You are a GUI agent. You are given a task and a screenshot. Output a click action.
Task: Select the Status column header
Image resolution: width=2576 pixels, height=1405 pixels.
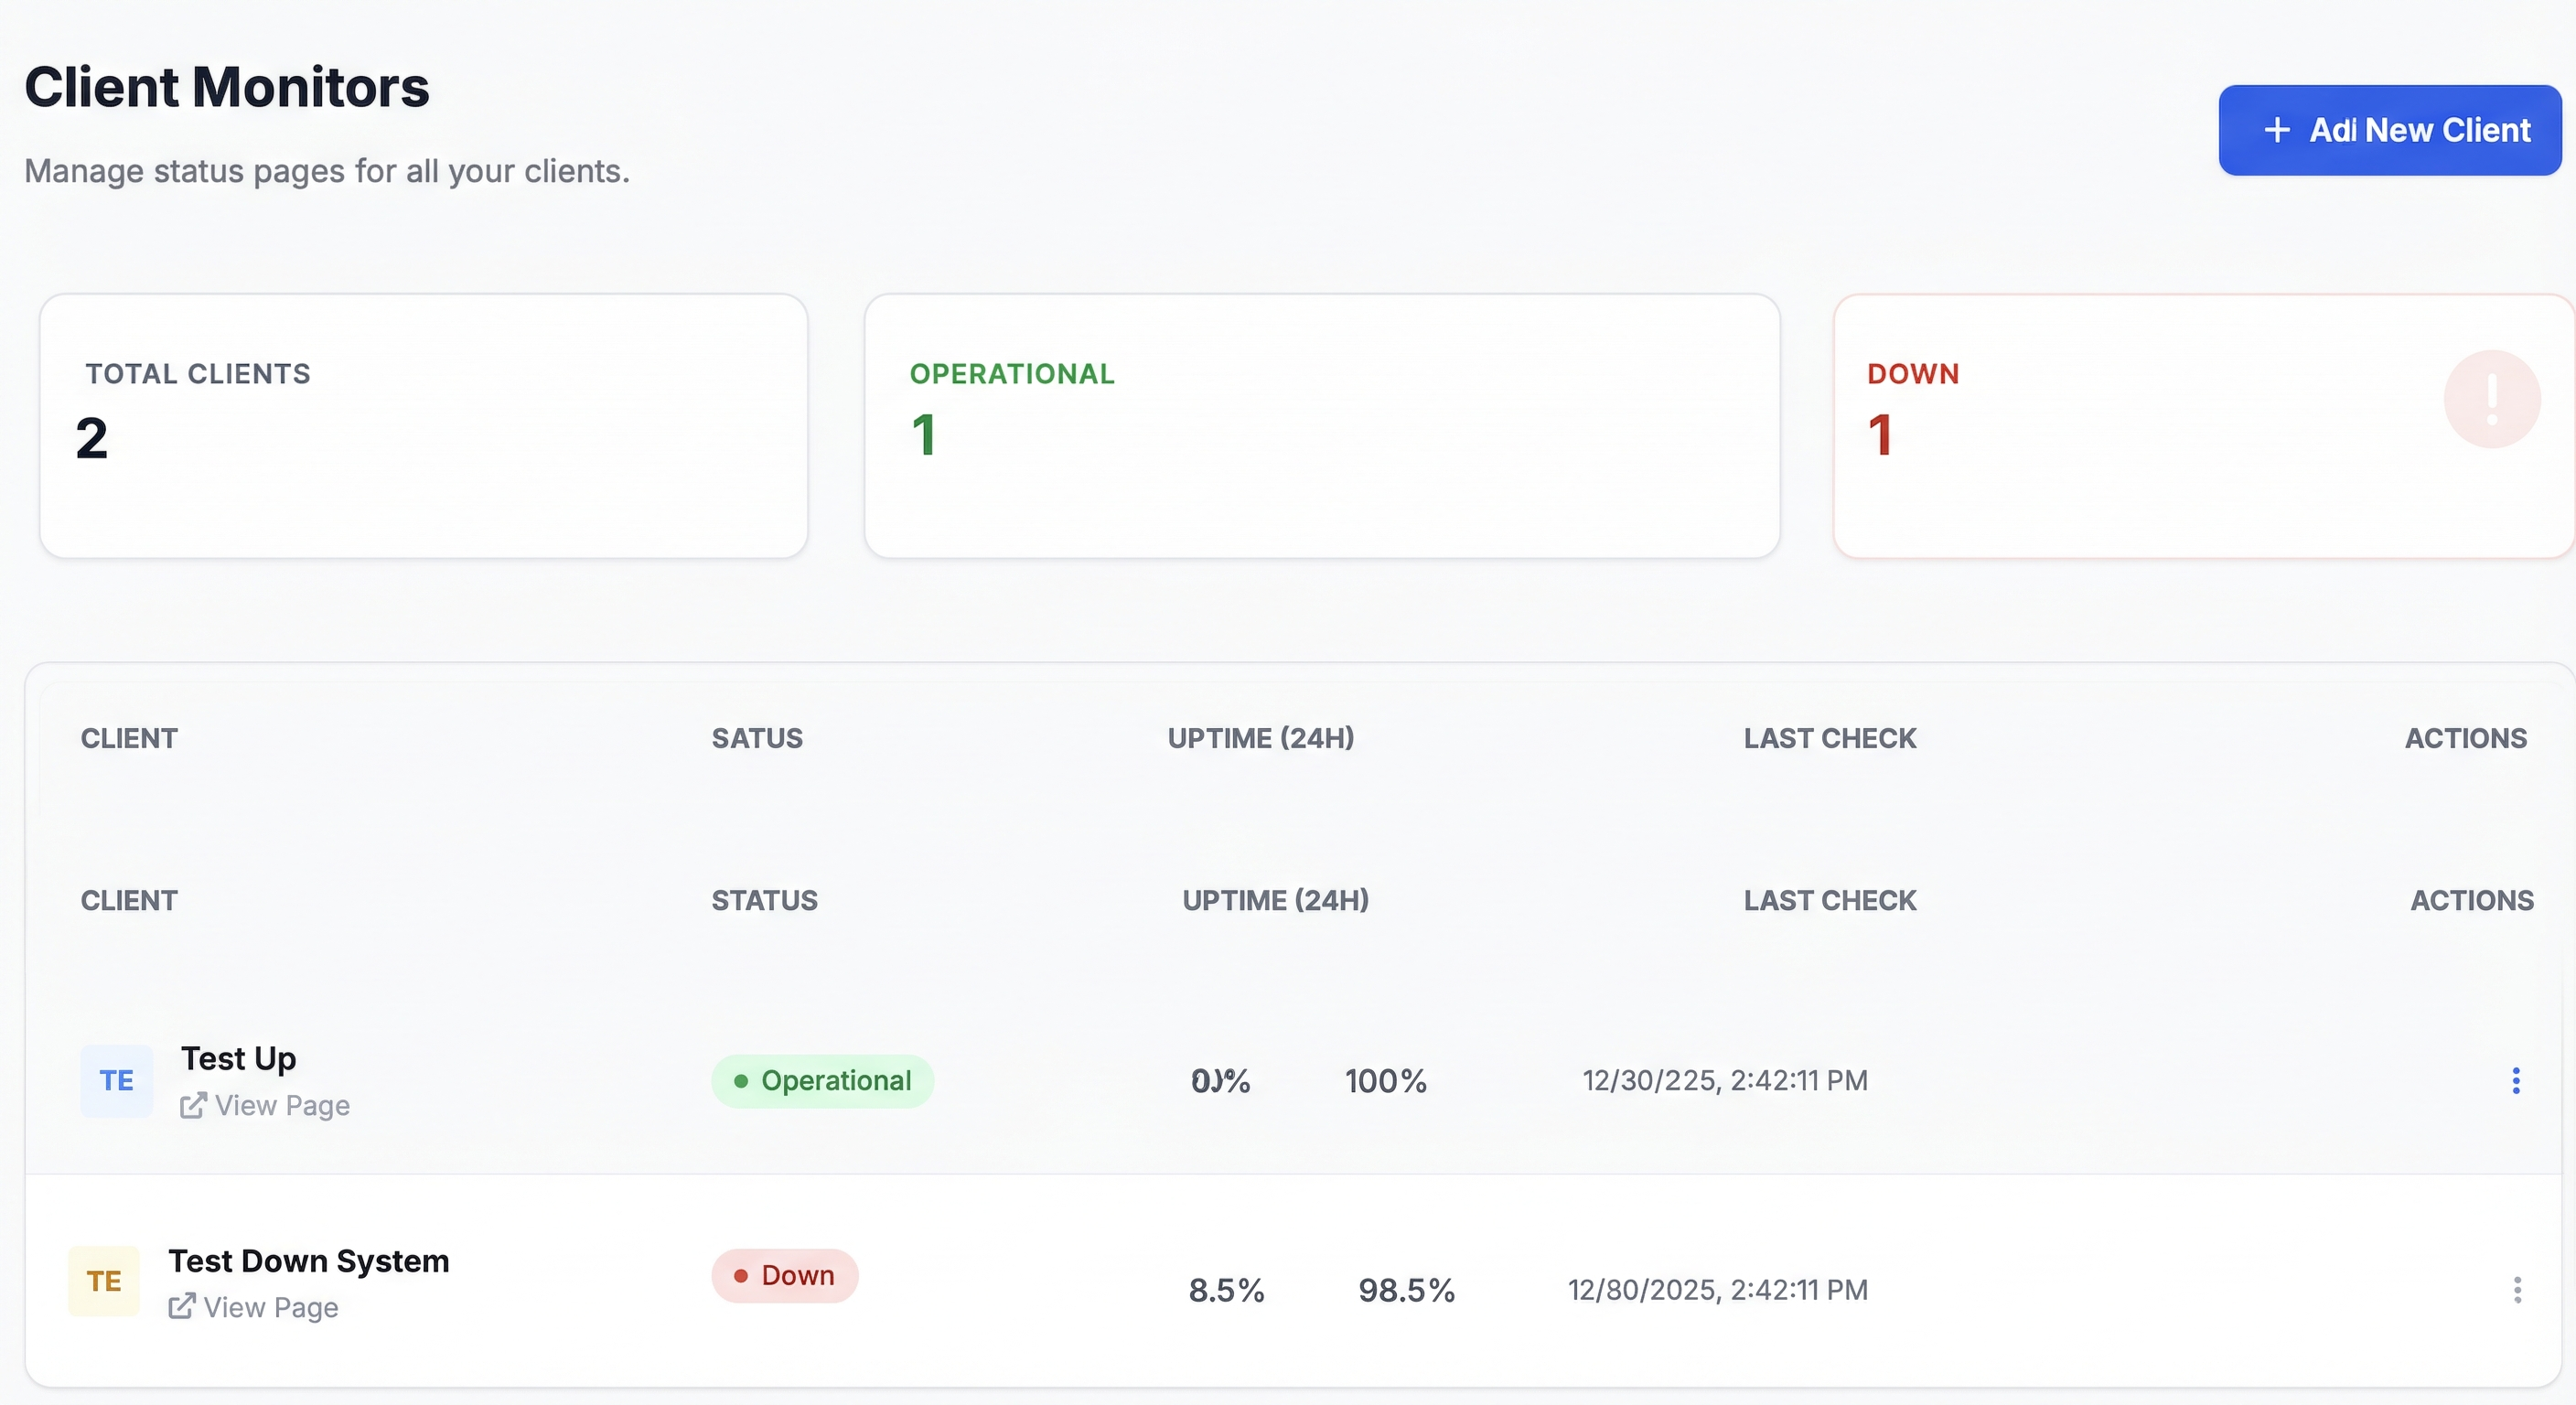tap(763, 900)
